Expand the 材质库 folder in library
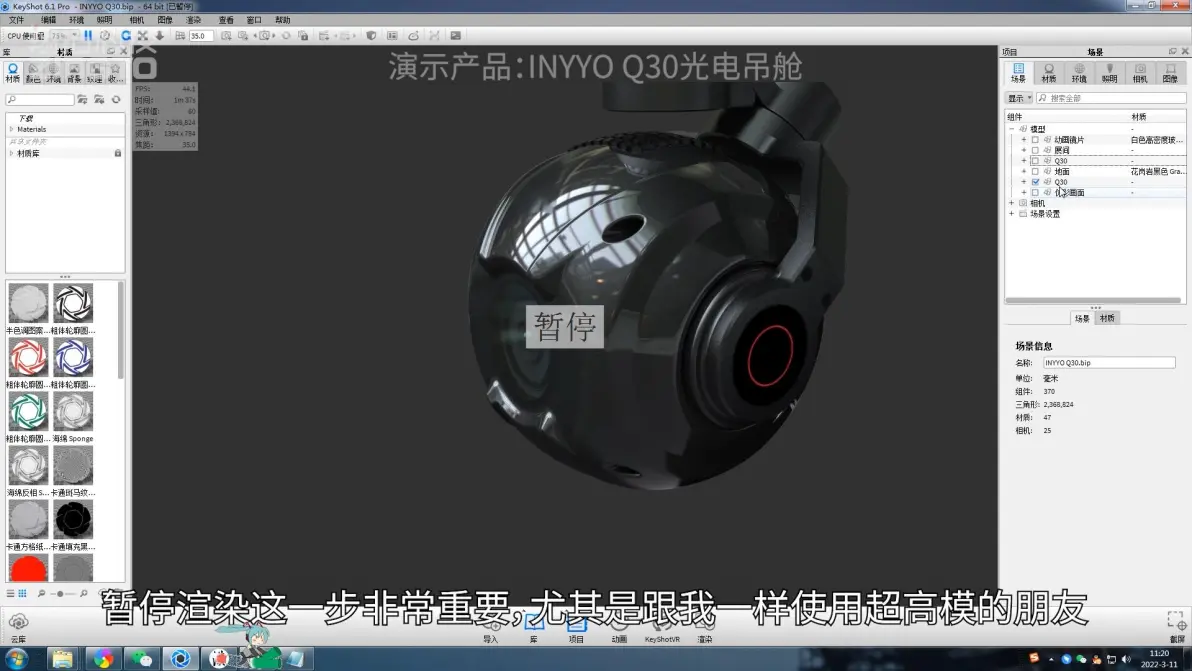The image size is (1192, 671). tap(11, 154)
